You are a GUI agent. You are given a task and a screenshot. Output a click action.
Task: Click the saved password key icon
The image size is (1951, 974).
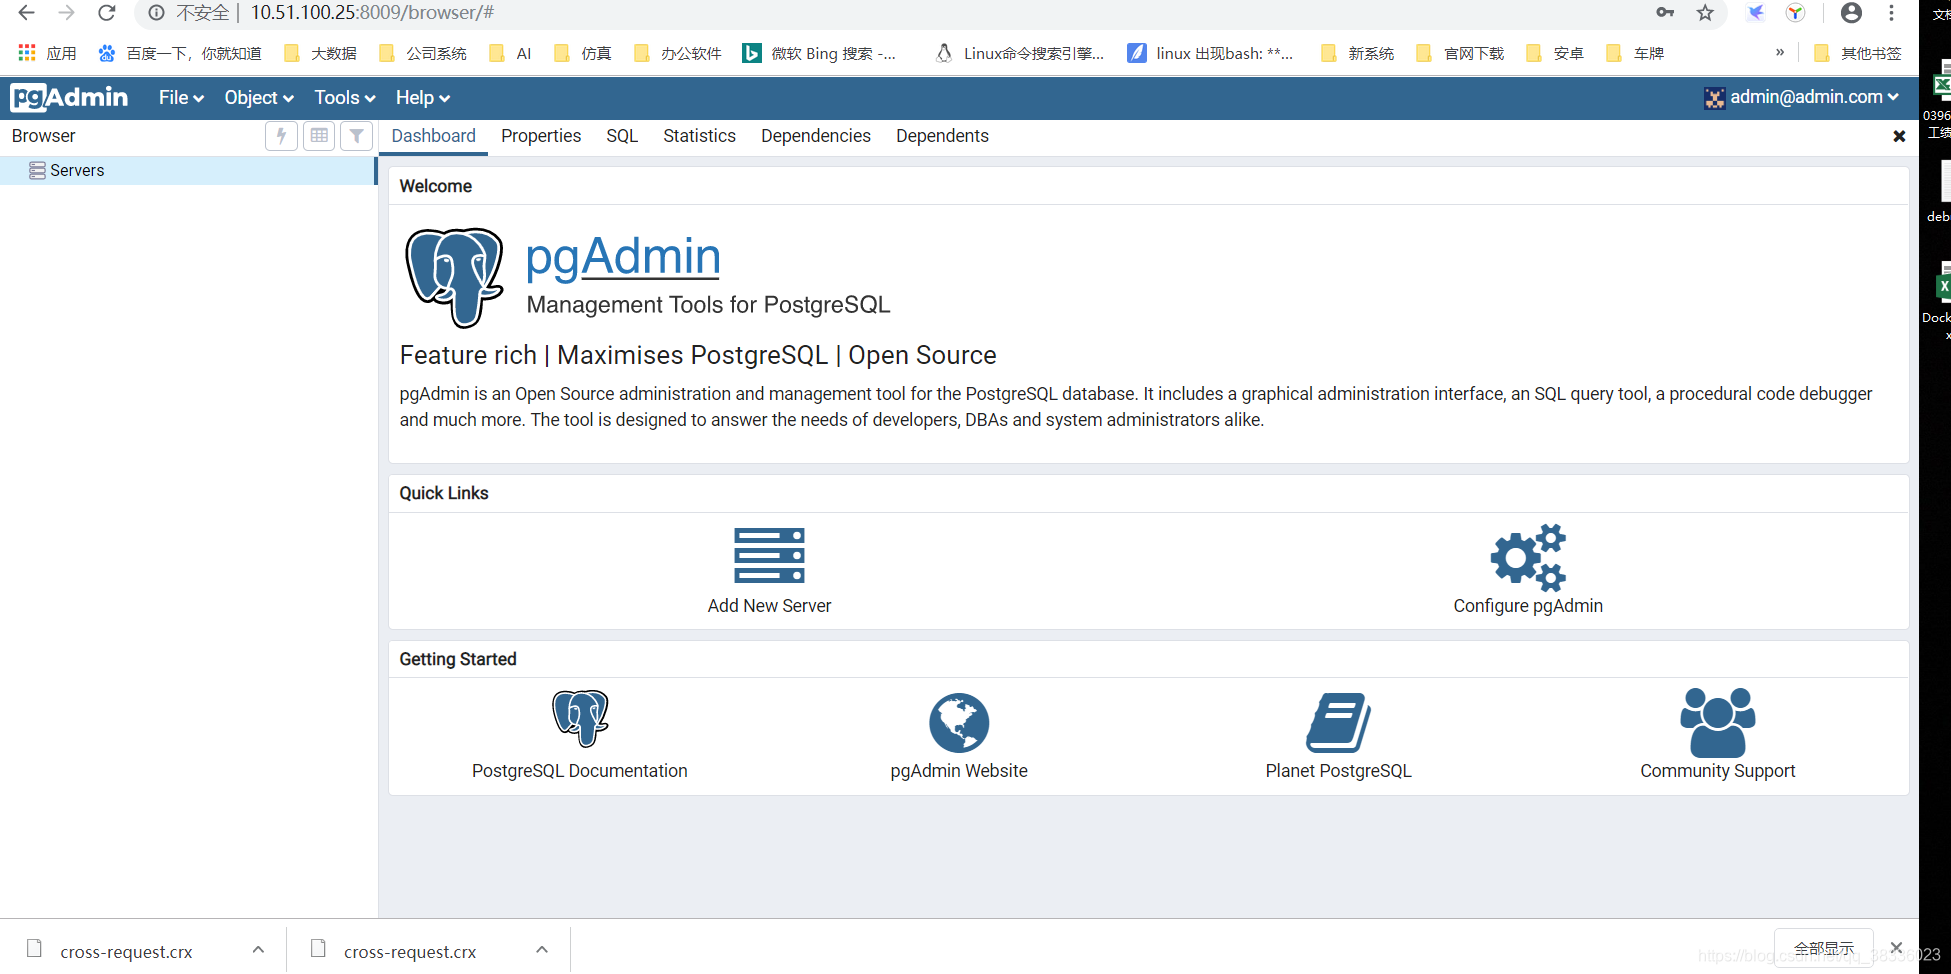click(1665, 13)
